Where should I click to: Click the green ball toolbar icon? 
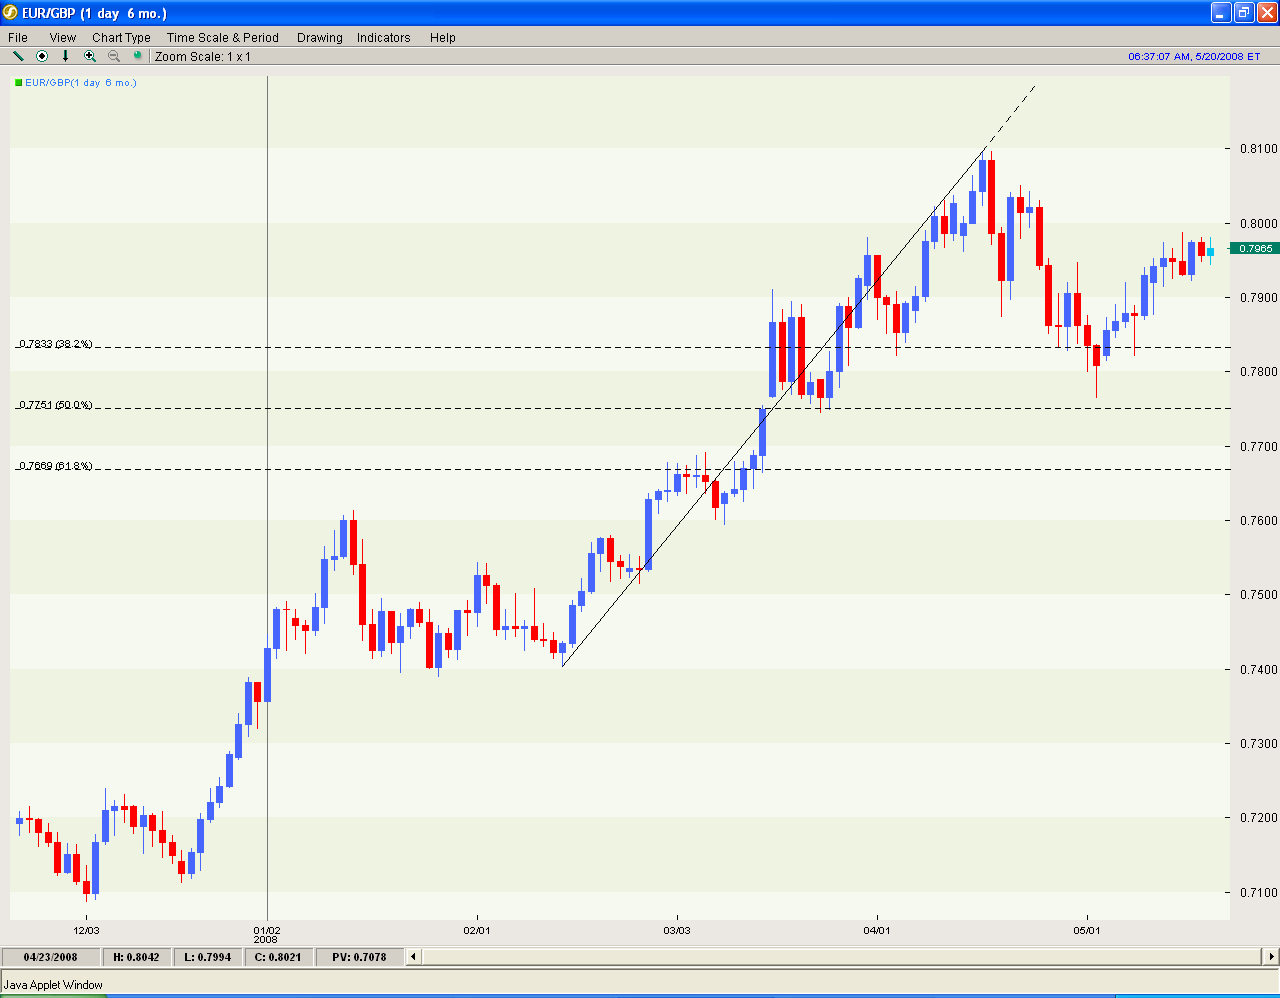tap(138, 56)
